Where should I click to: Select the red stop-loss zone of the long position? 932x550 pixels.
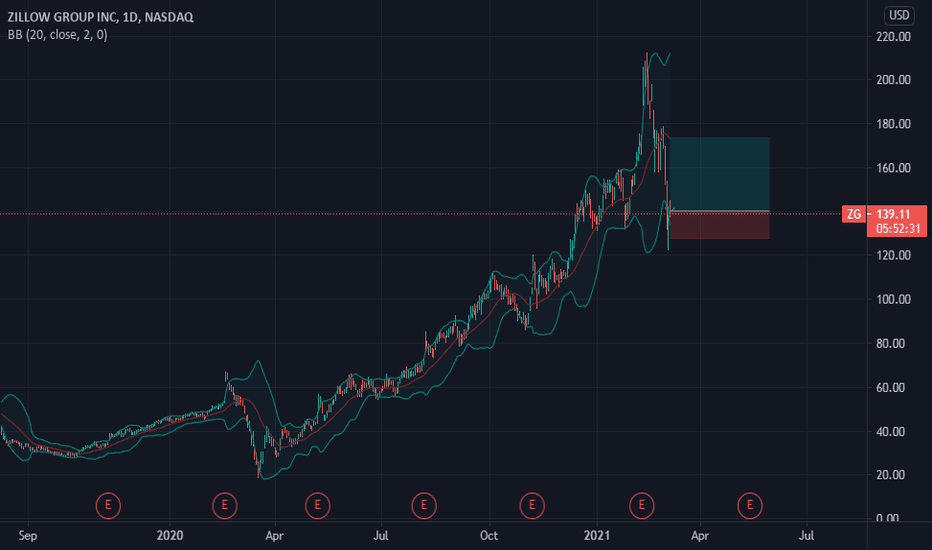point(720,225)
